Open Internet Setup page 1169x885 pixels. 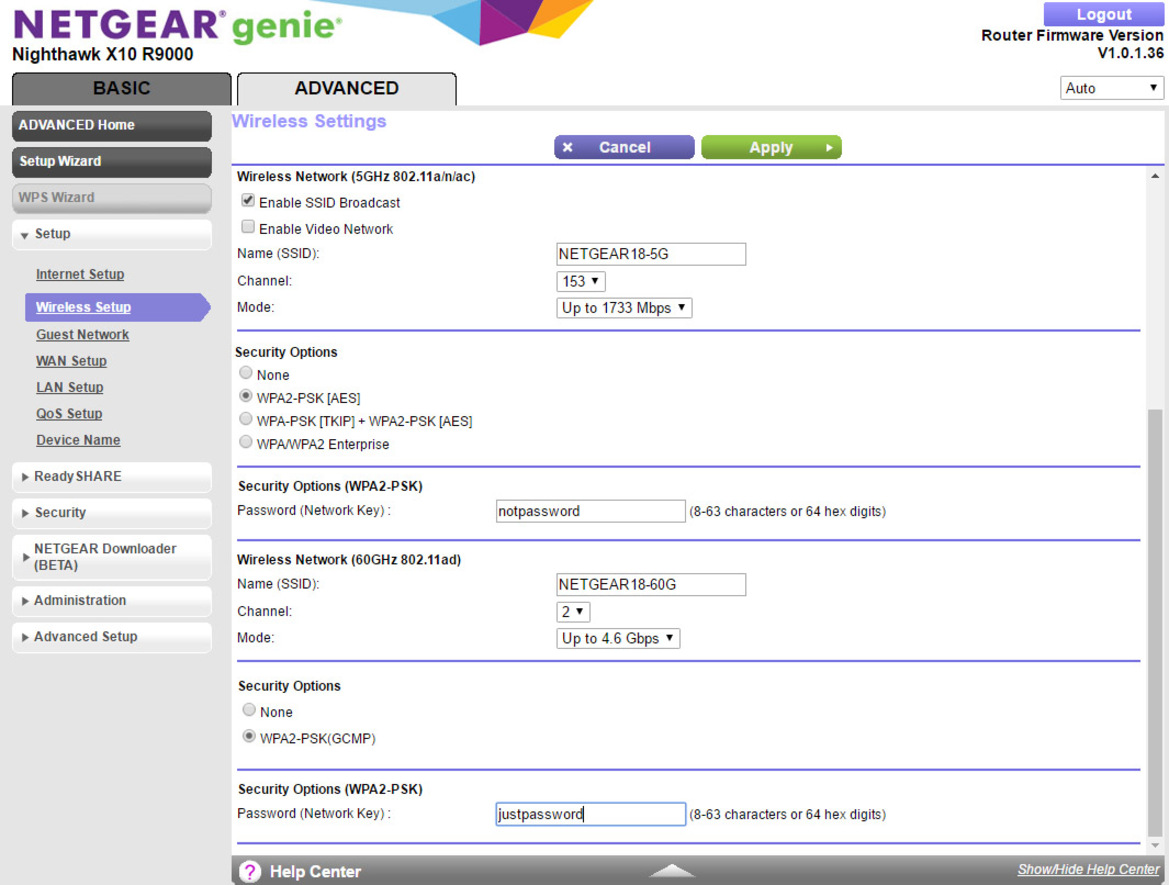pos(81,274)
